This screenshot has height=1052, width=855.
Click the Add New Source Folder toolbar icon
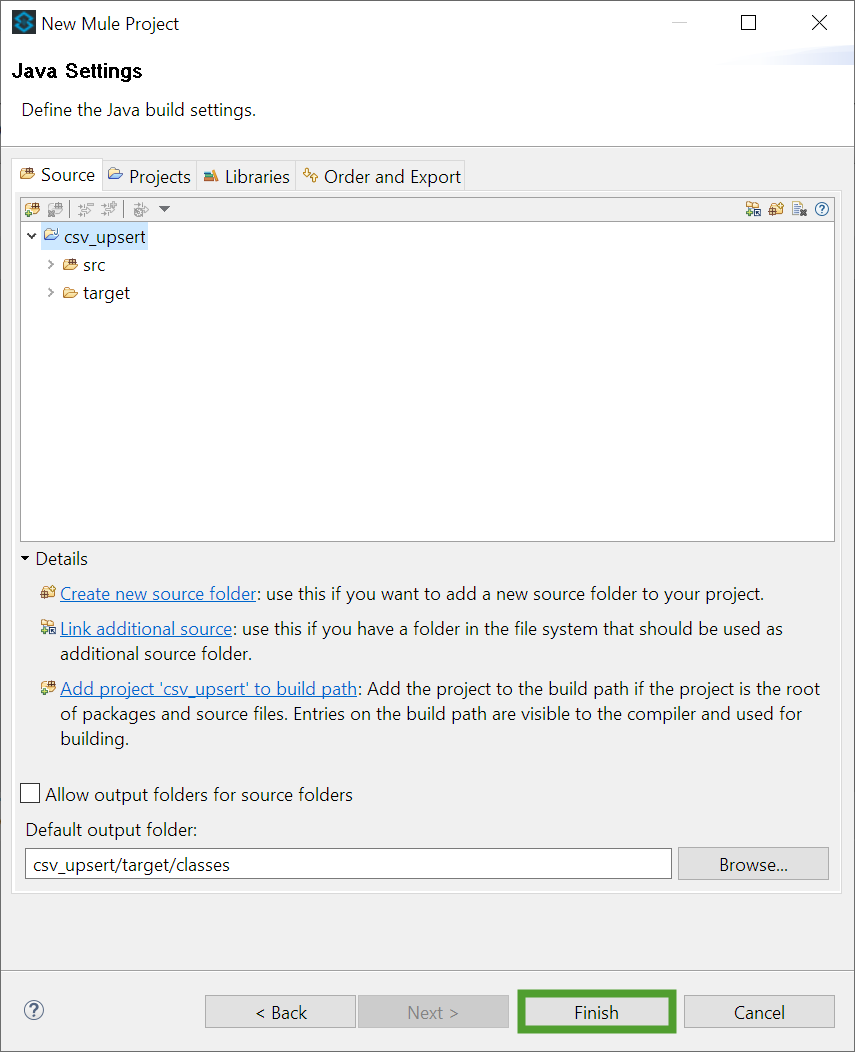click(x=776, y=209)
